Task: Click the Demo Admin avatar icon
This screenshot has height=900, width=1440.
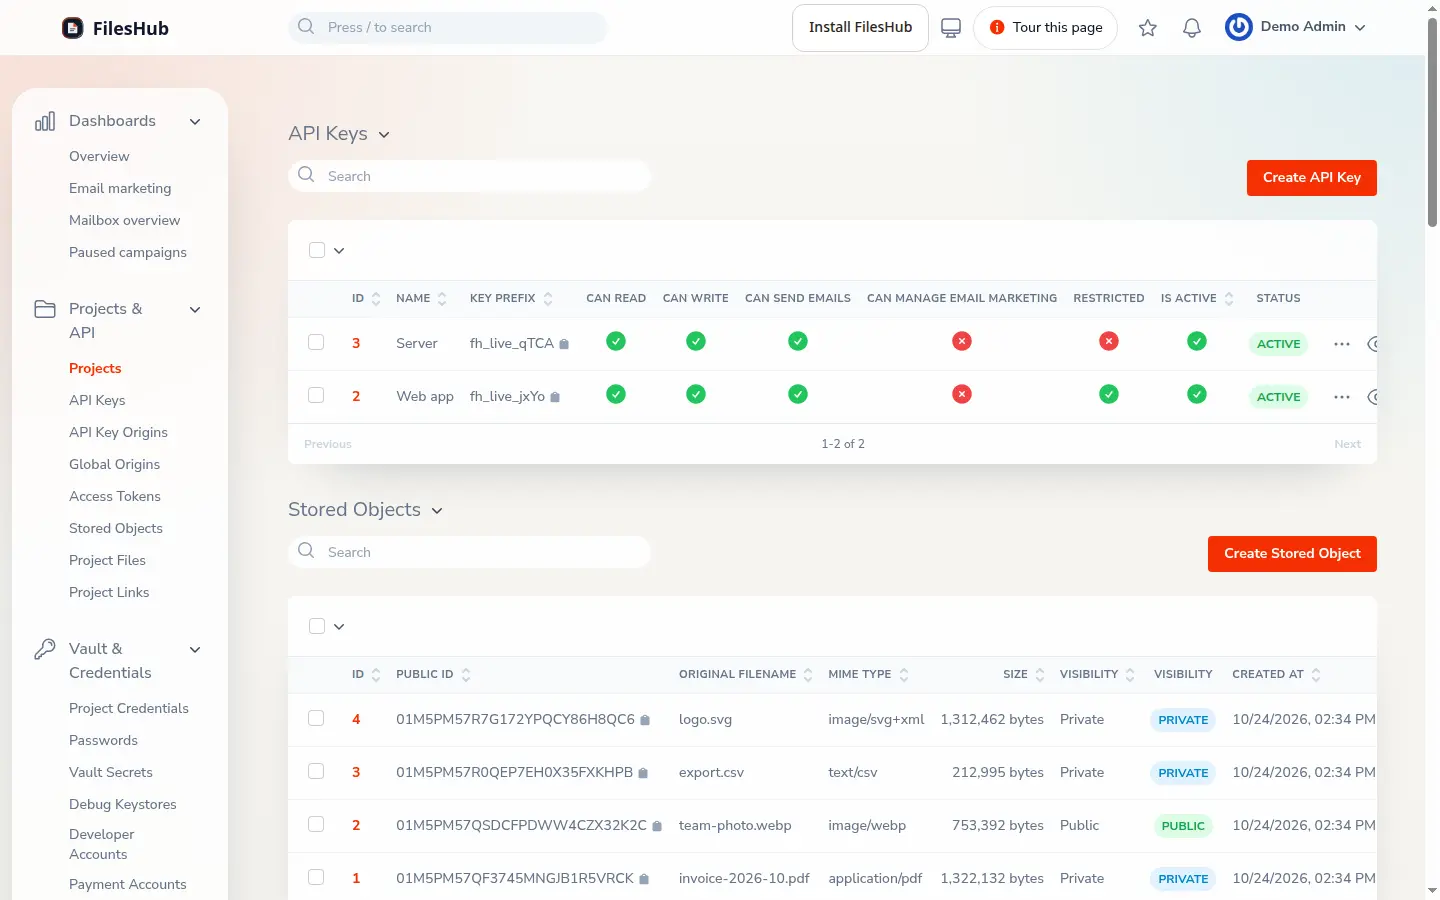Action: (x=1239, y=27)
